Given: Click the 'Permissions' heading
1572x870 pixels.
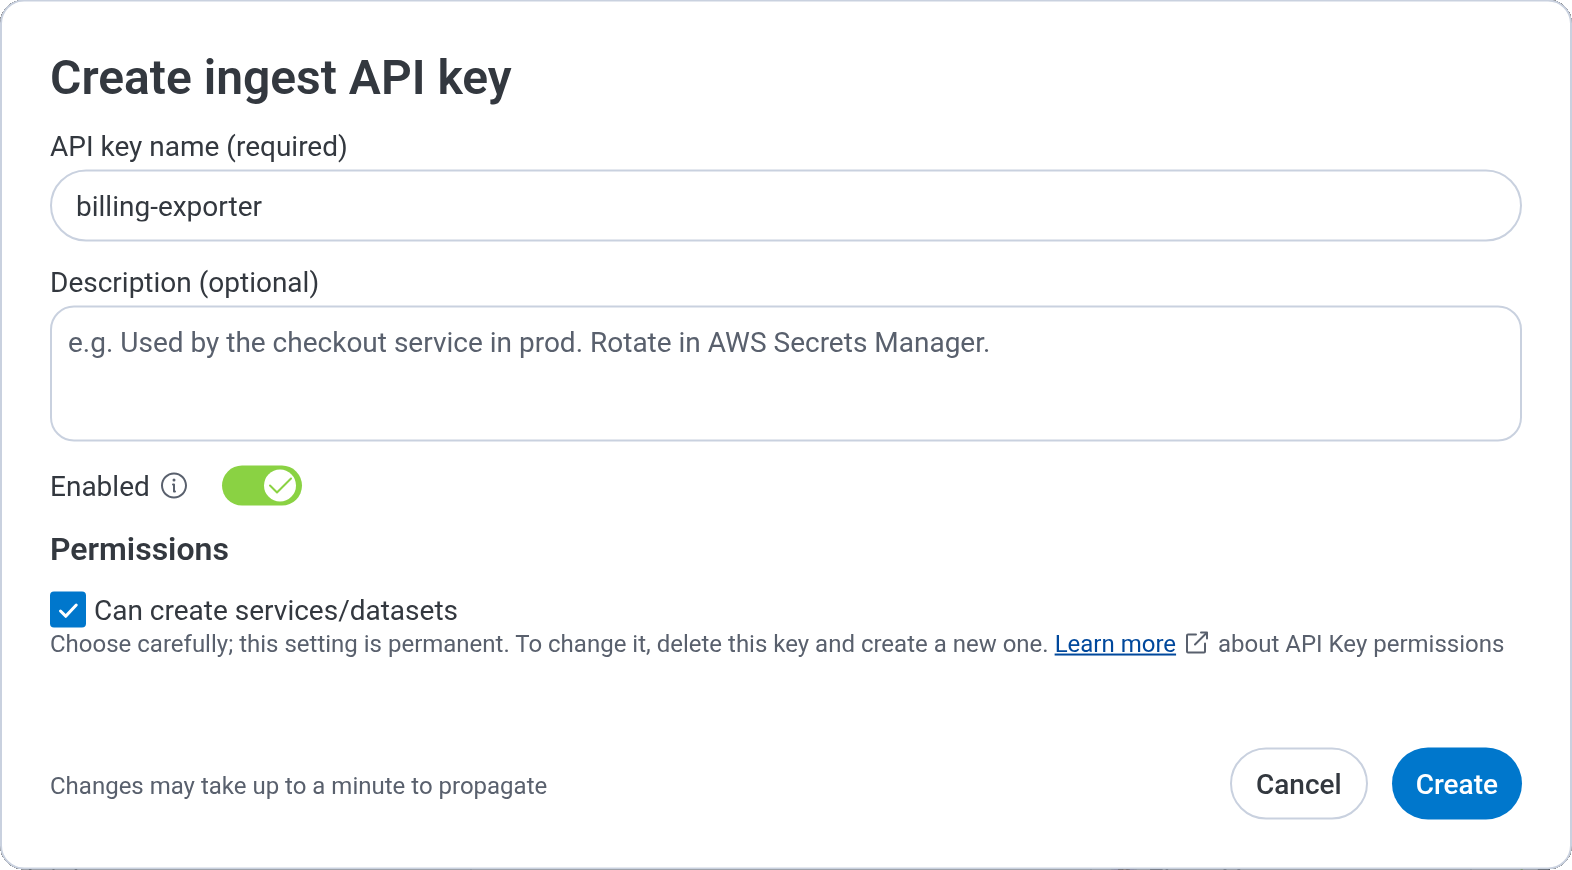Looking at the screenshot, I should pos(139,550).
